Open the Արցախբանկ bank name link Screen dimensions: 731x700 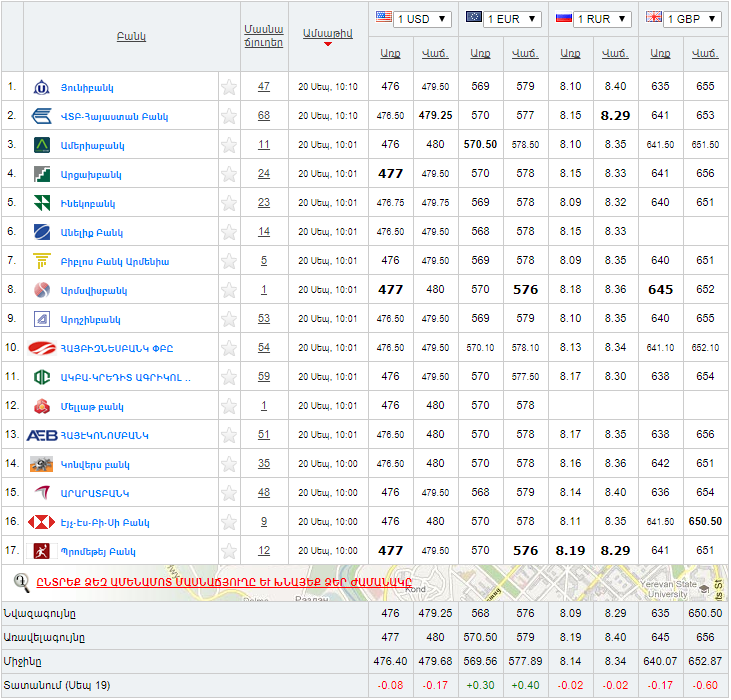pos(91,175)
